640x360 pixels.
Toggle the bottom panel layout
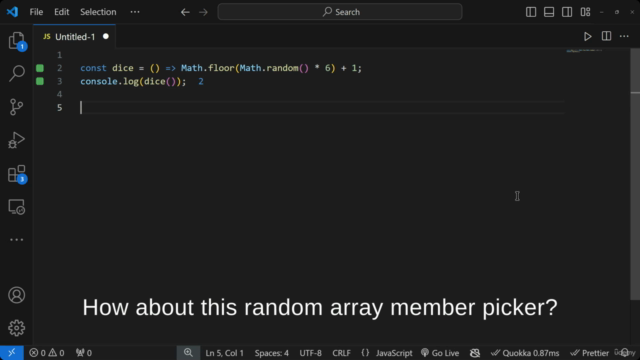click(549, 12)
